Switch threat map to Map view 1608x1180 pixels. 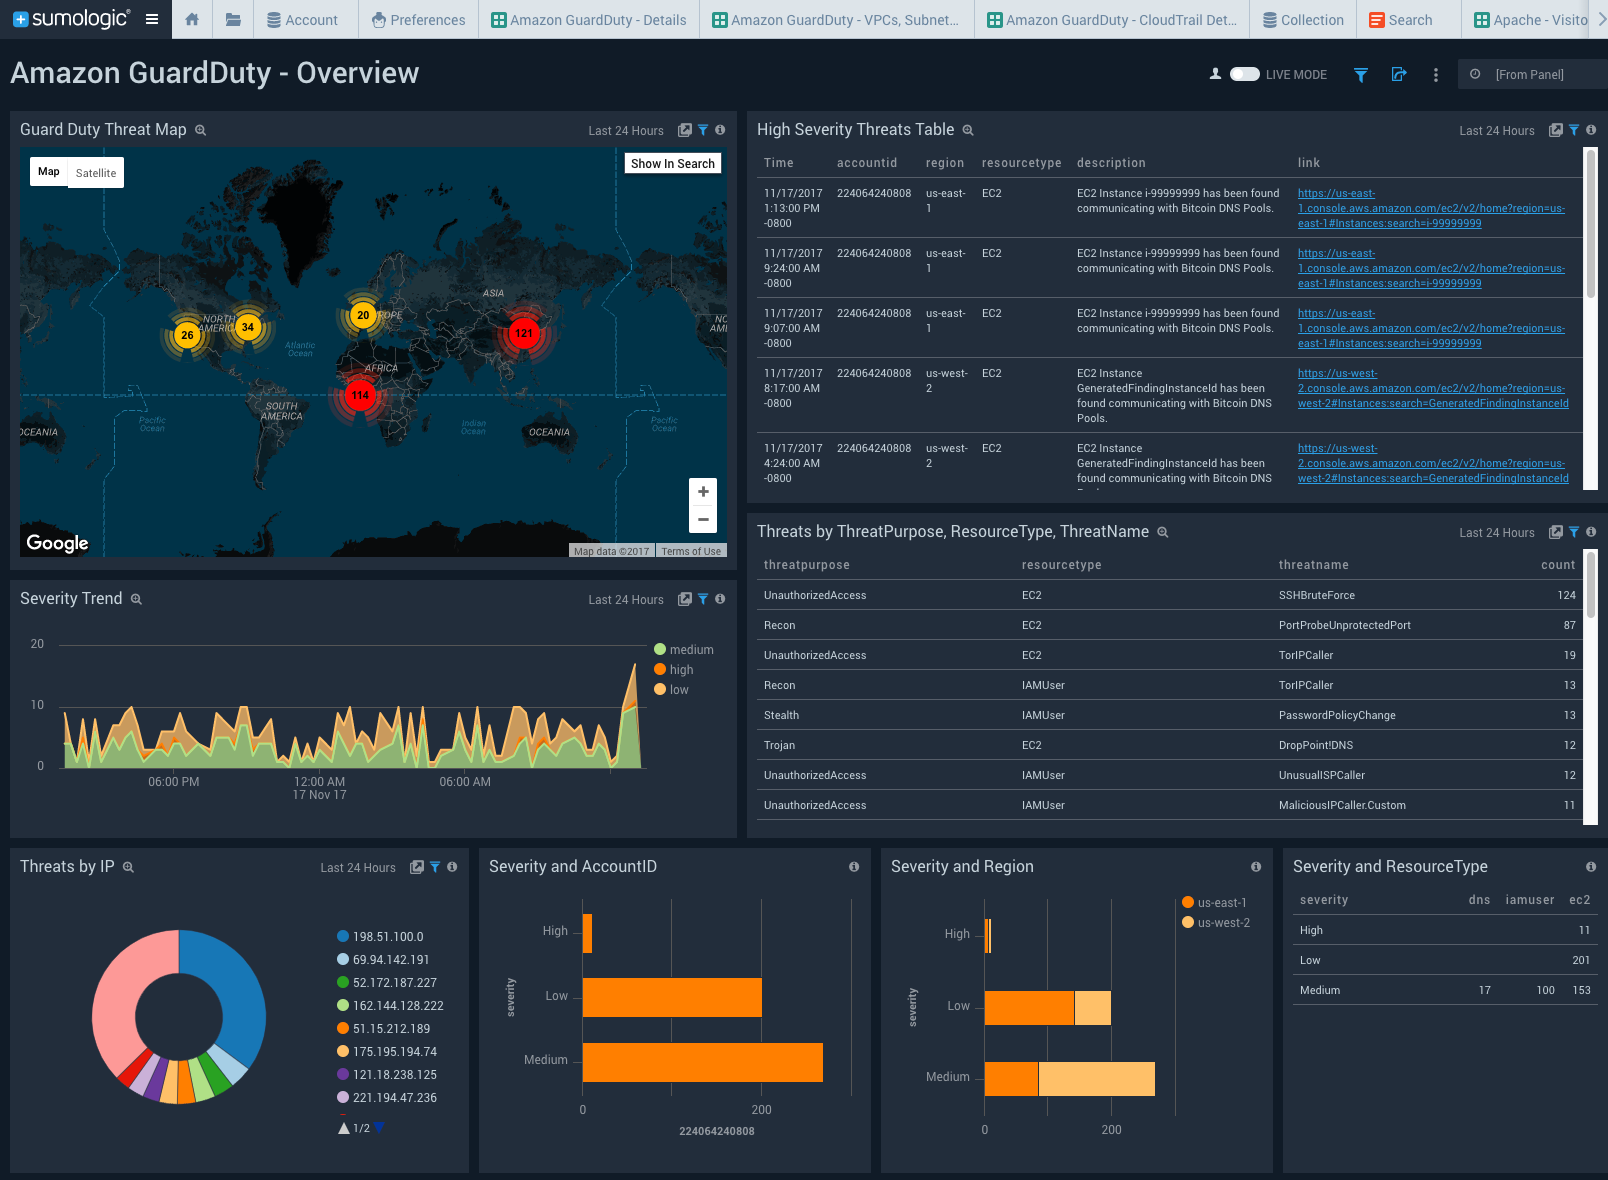click(x=49, y=172)
